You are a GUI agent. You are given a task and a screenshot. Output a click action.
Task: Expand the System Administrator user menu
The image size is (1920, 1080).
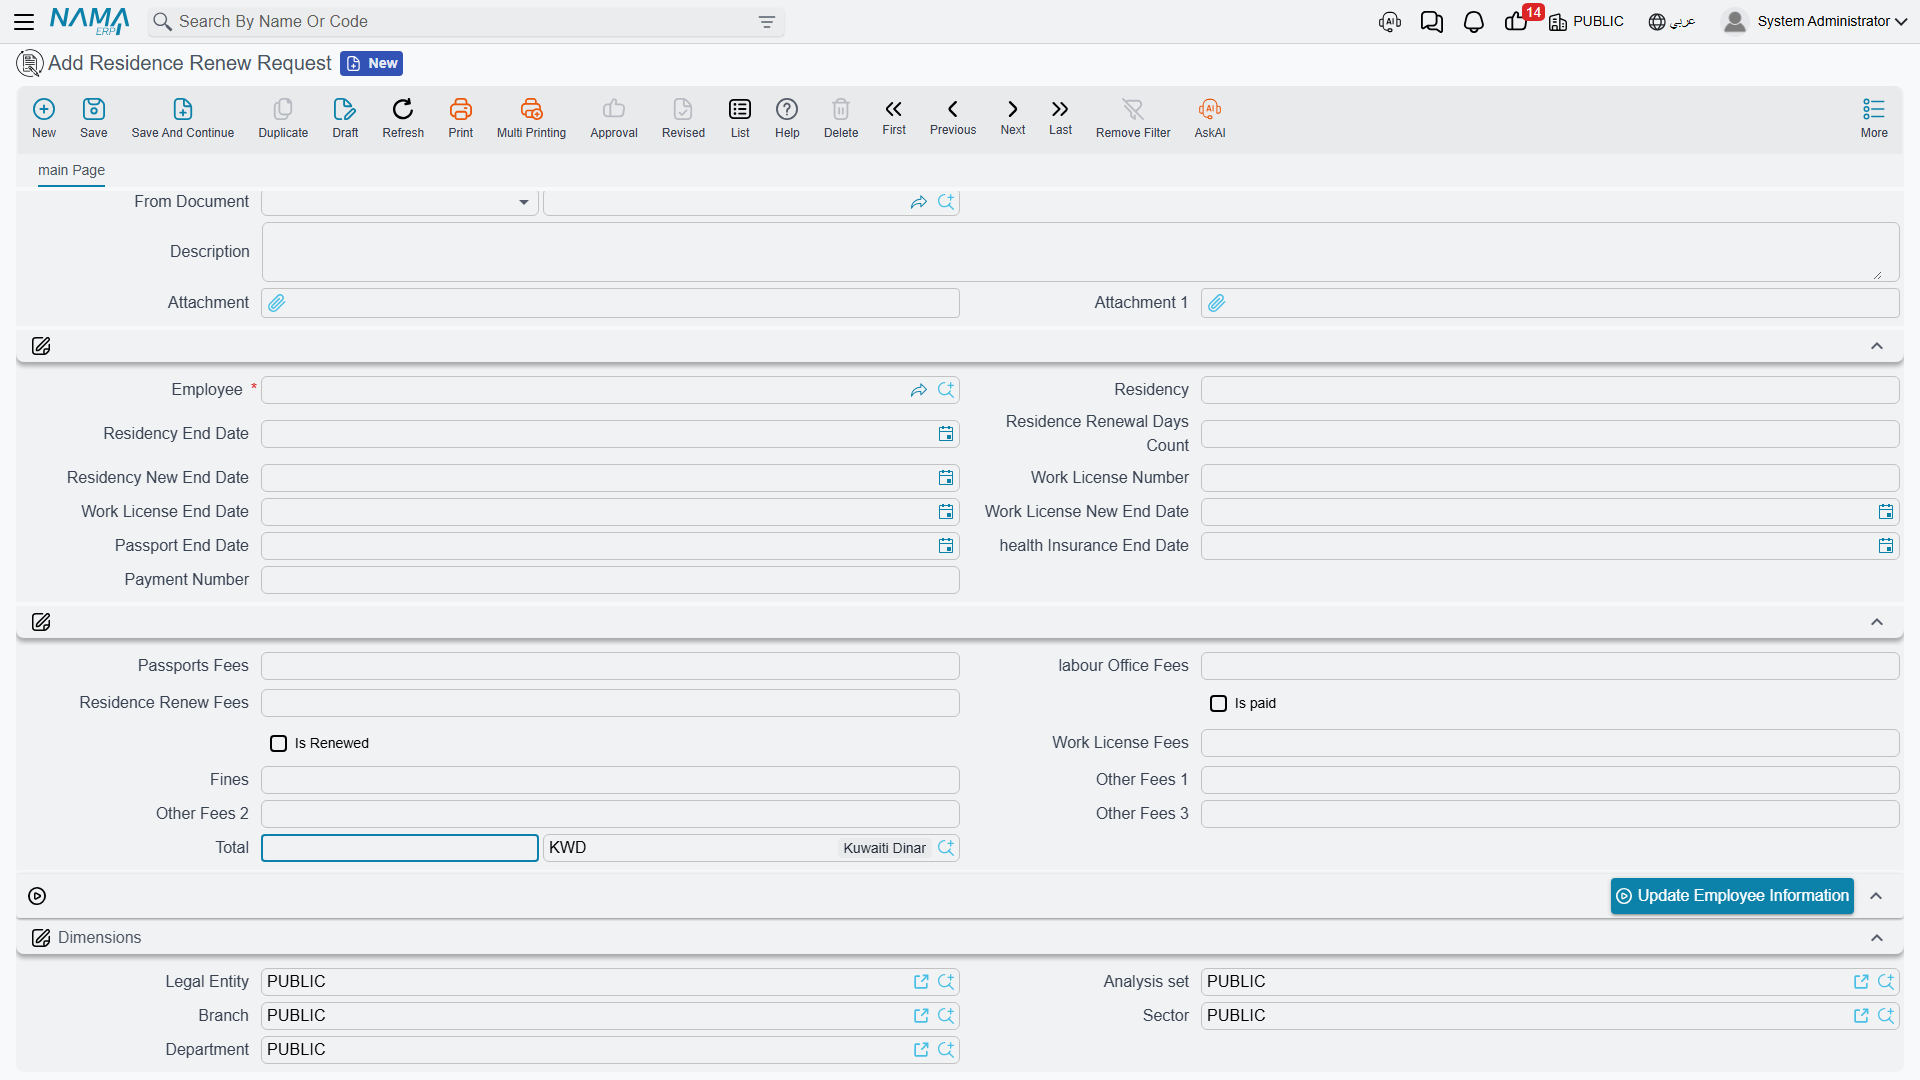pos(1815,22)
